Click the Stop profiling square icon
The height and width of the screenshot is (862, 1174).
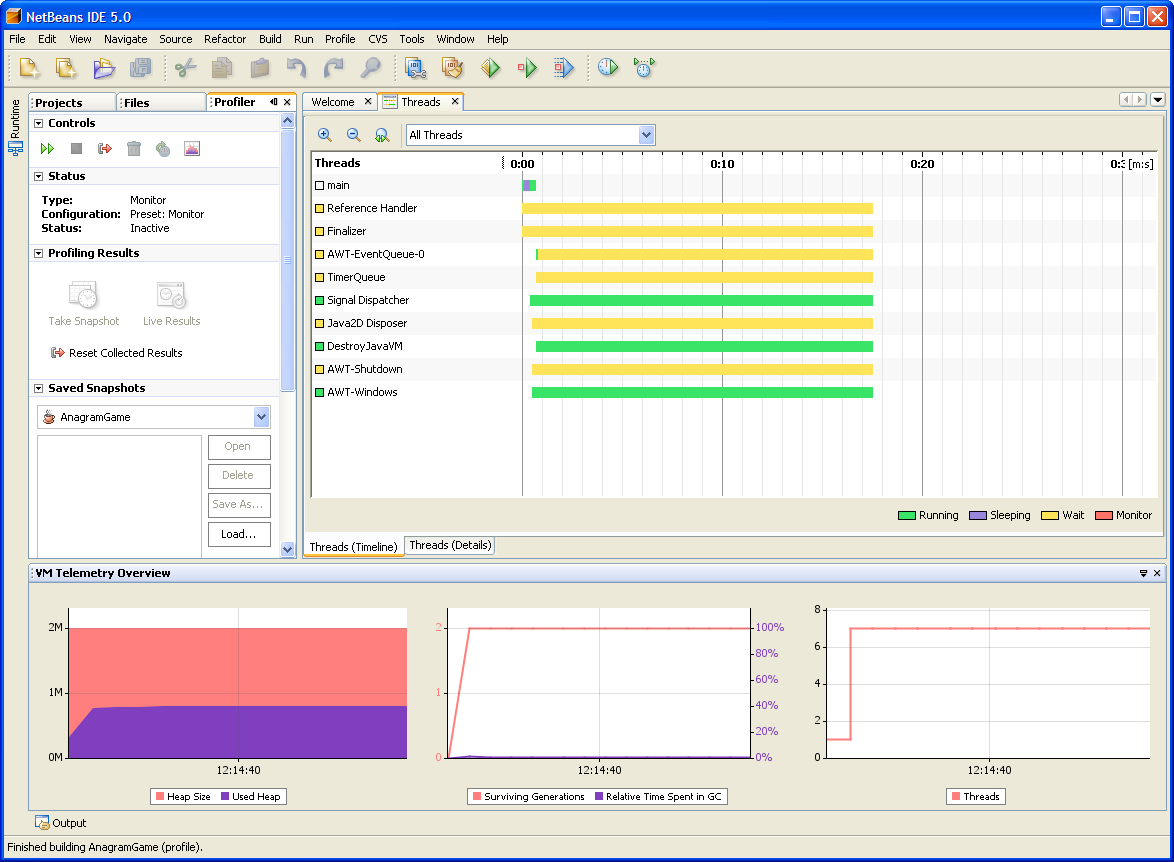pos(76,149)
